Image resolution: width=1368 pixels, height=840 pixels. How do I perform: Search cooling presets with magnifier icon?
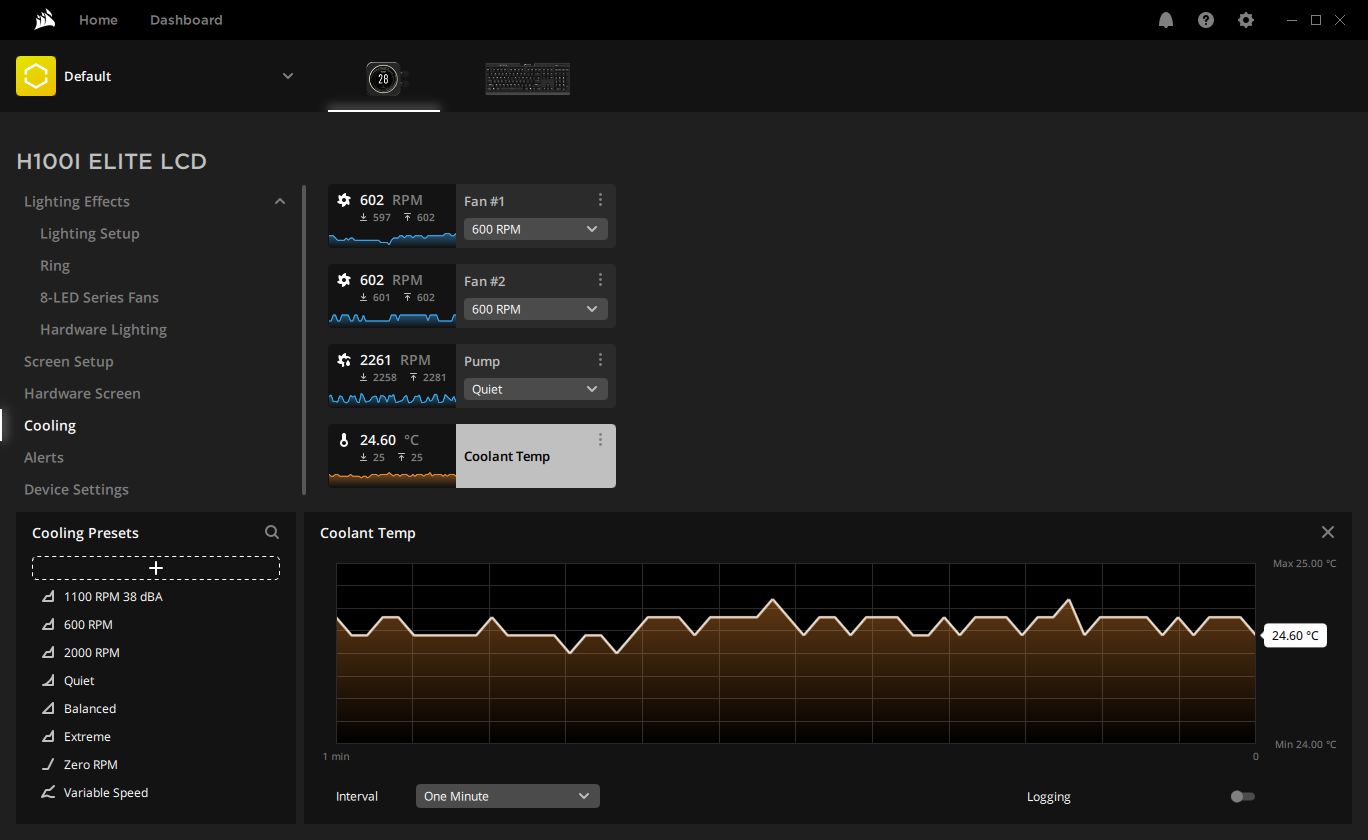pos(272,532)
